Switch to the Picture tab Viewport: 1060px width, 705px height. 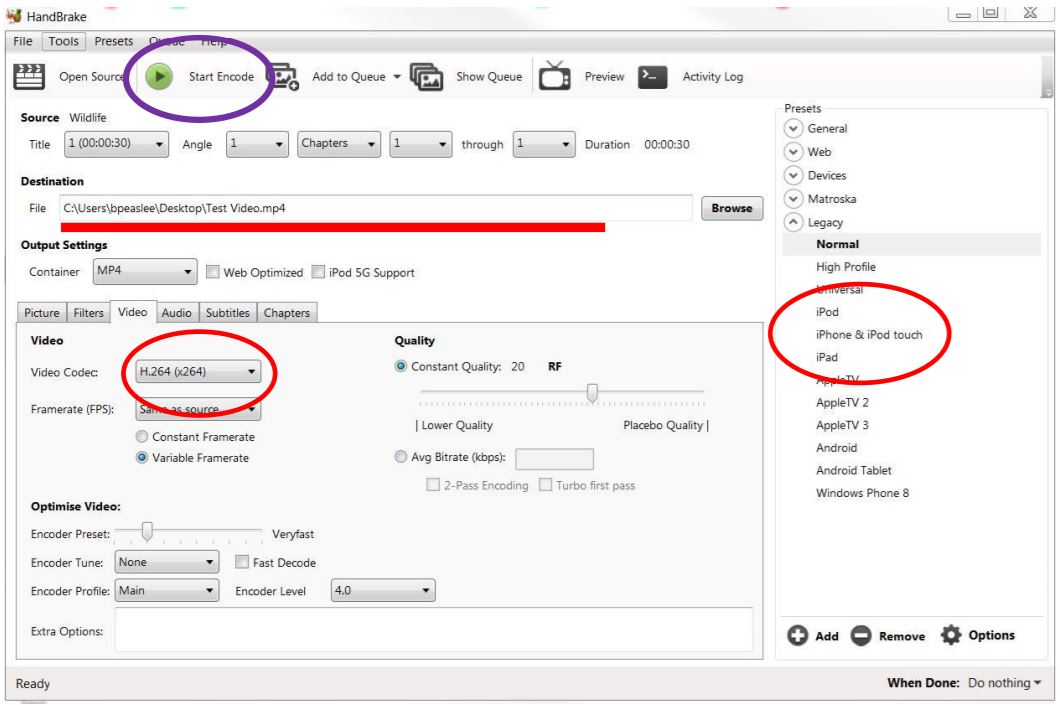(42, 312)
